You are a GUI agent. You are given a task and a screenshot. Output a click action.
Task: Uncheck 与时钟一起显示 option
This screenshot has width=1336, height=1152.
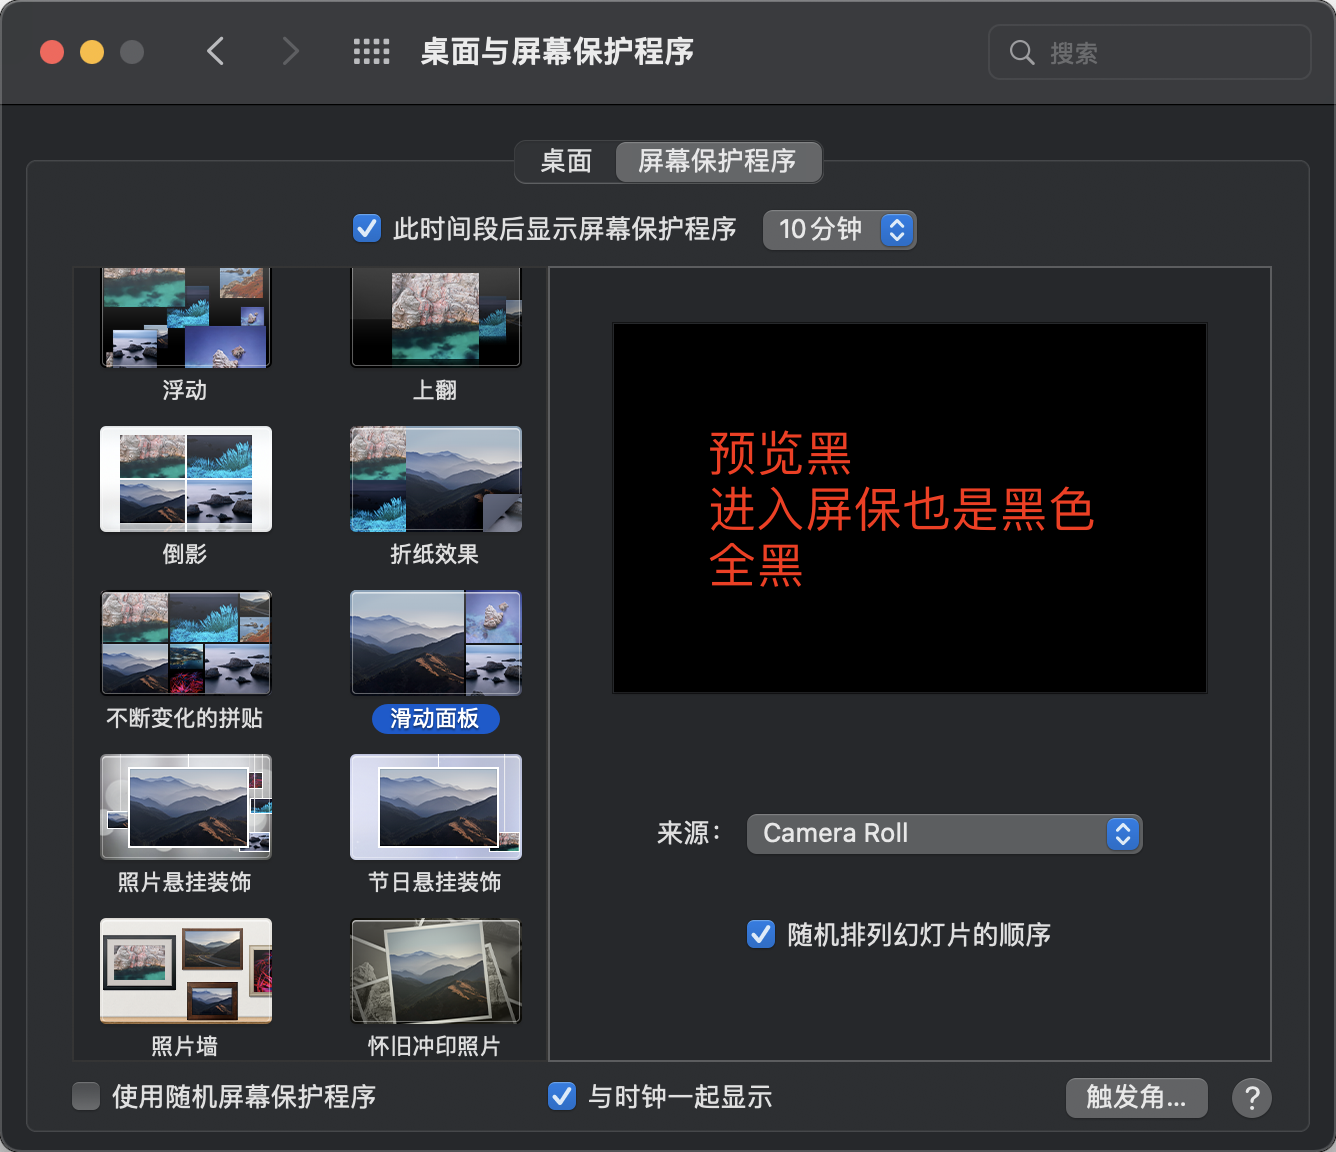point(562,1097)
